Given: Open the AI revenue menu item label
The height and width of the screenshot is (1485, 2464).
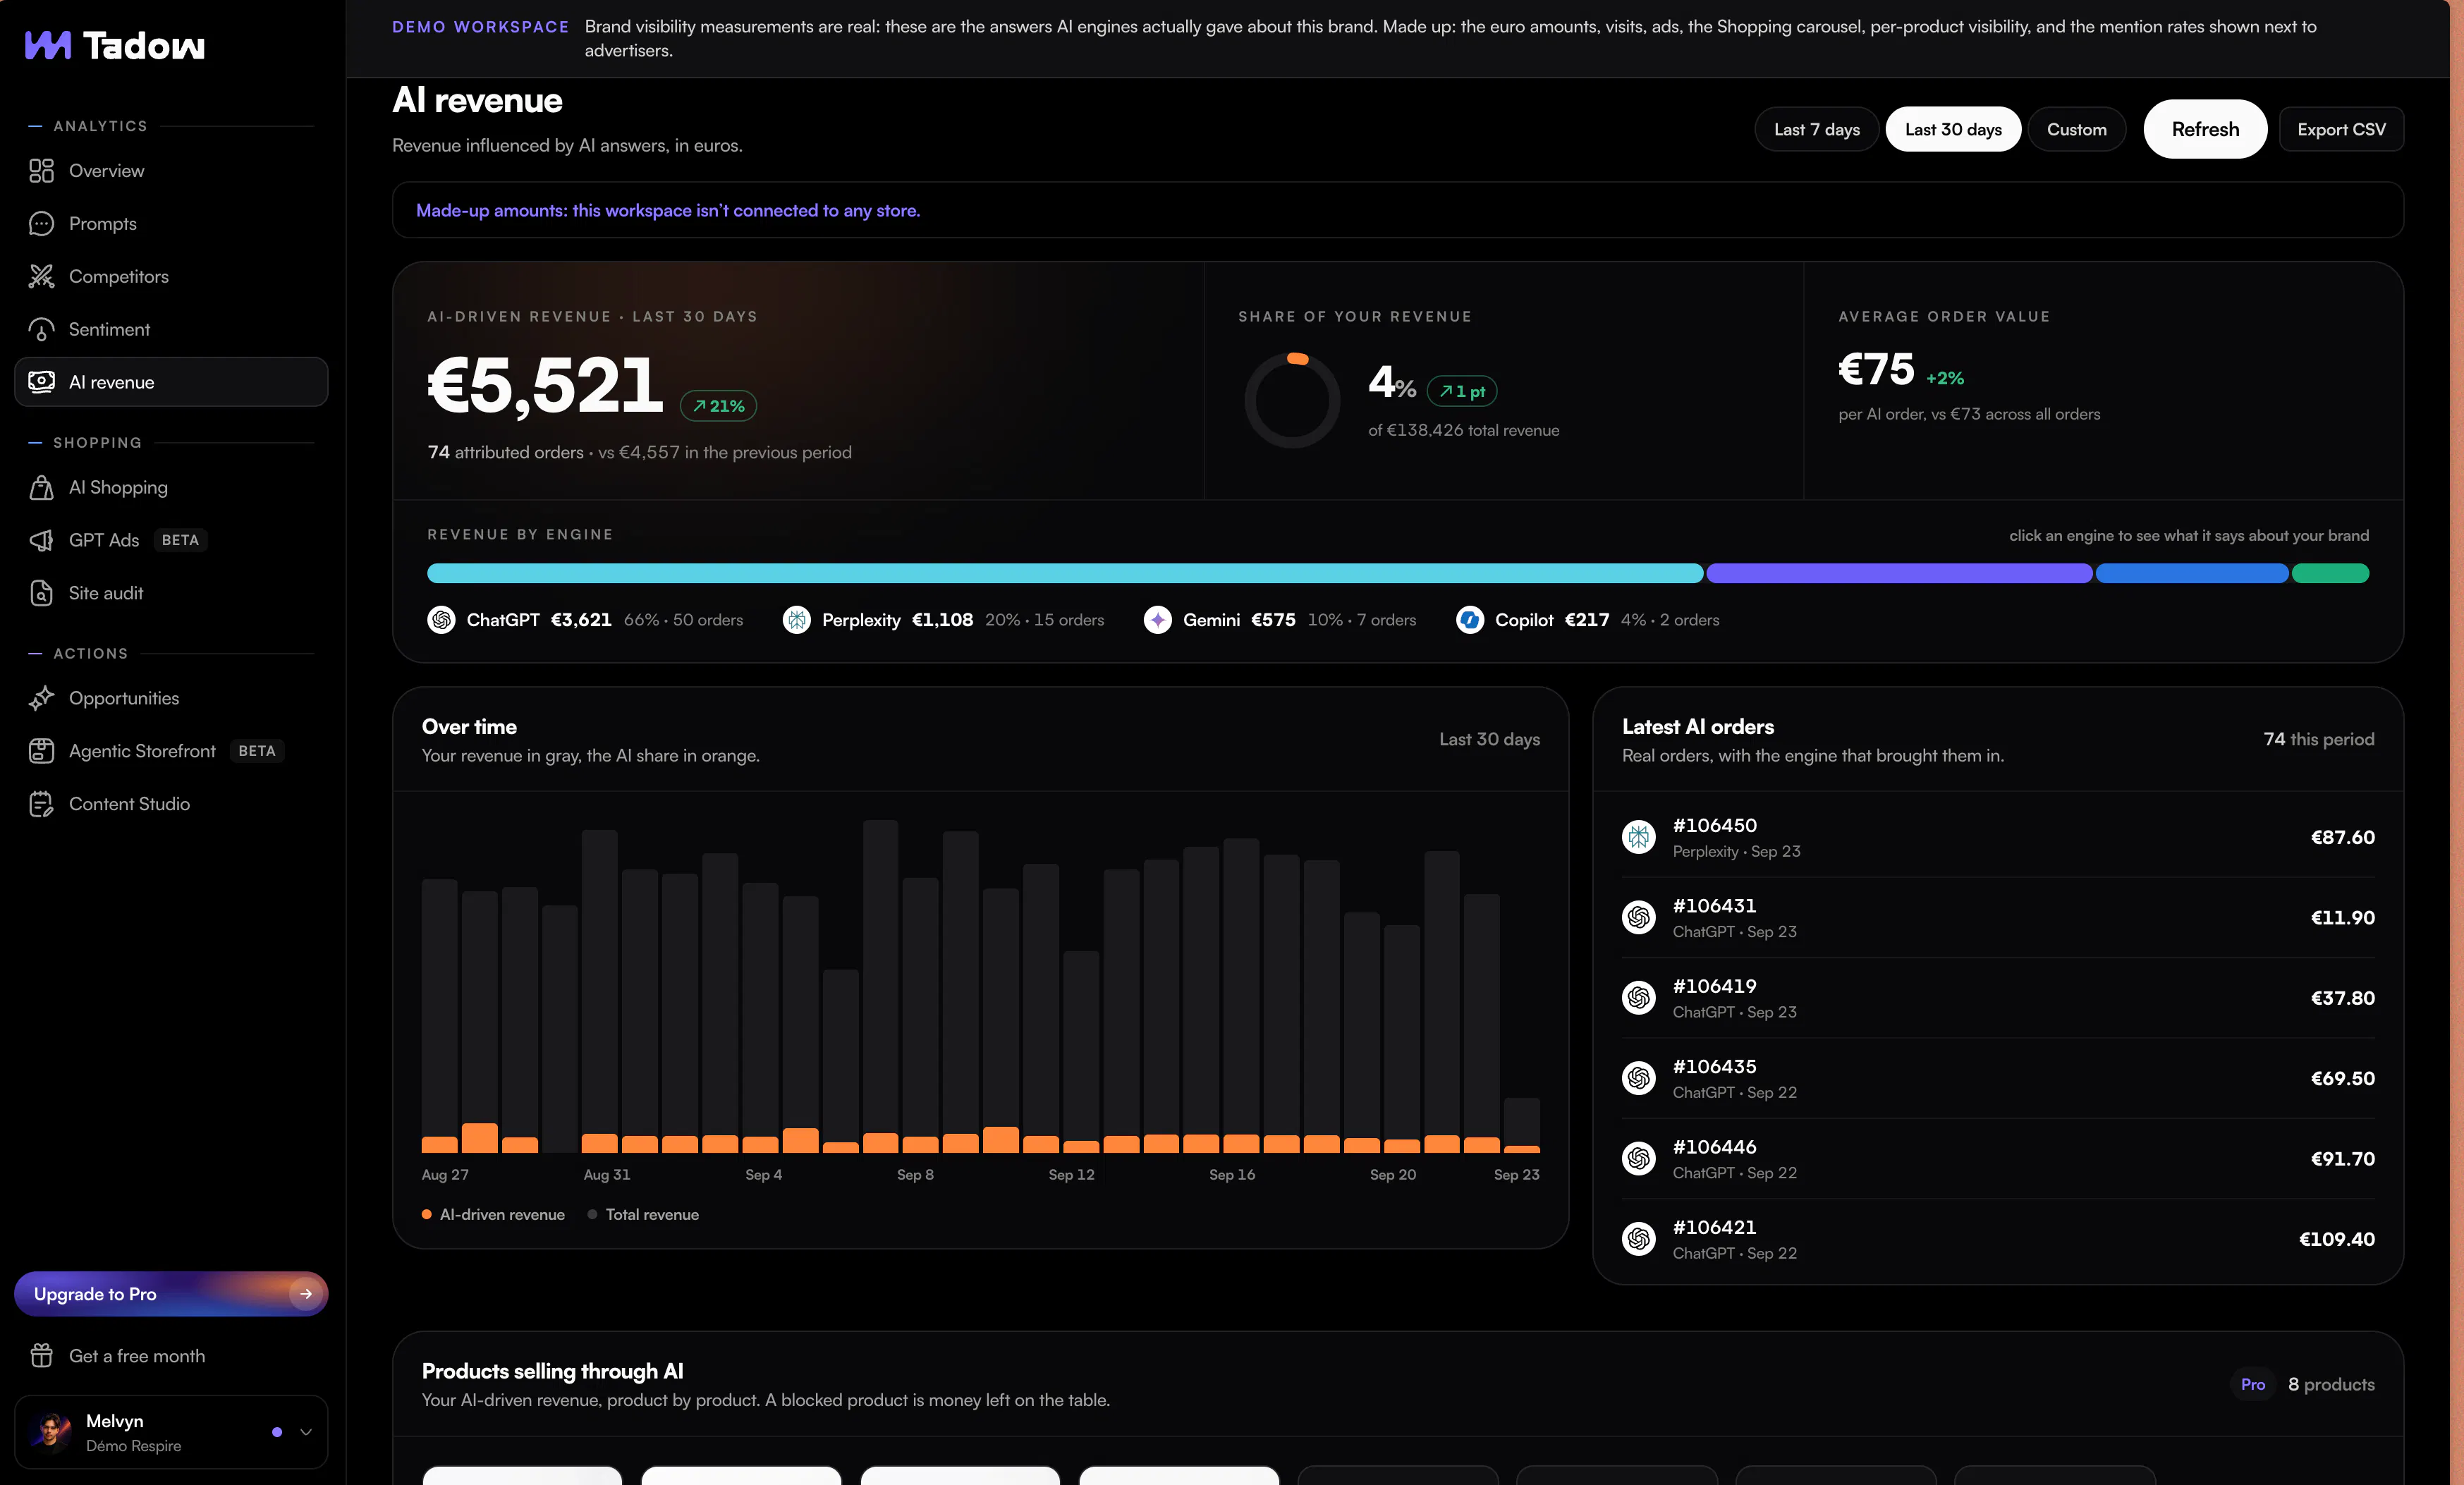Looking at the screenshot, I should coord(112,382).
